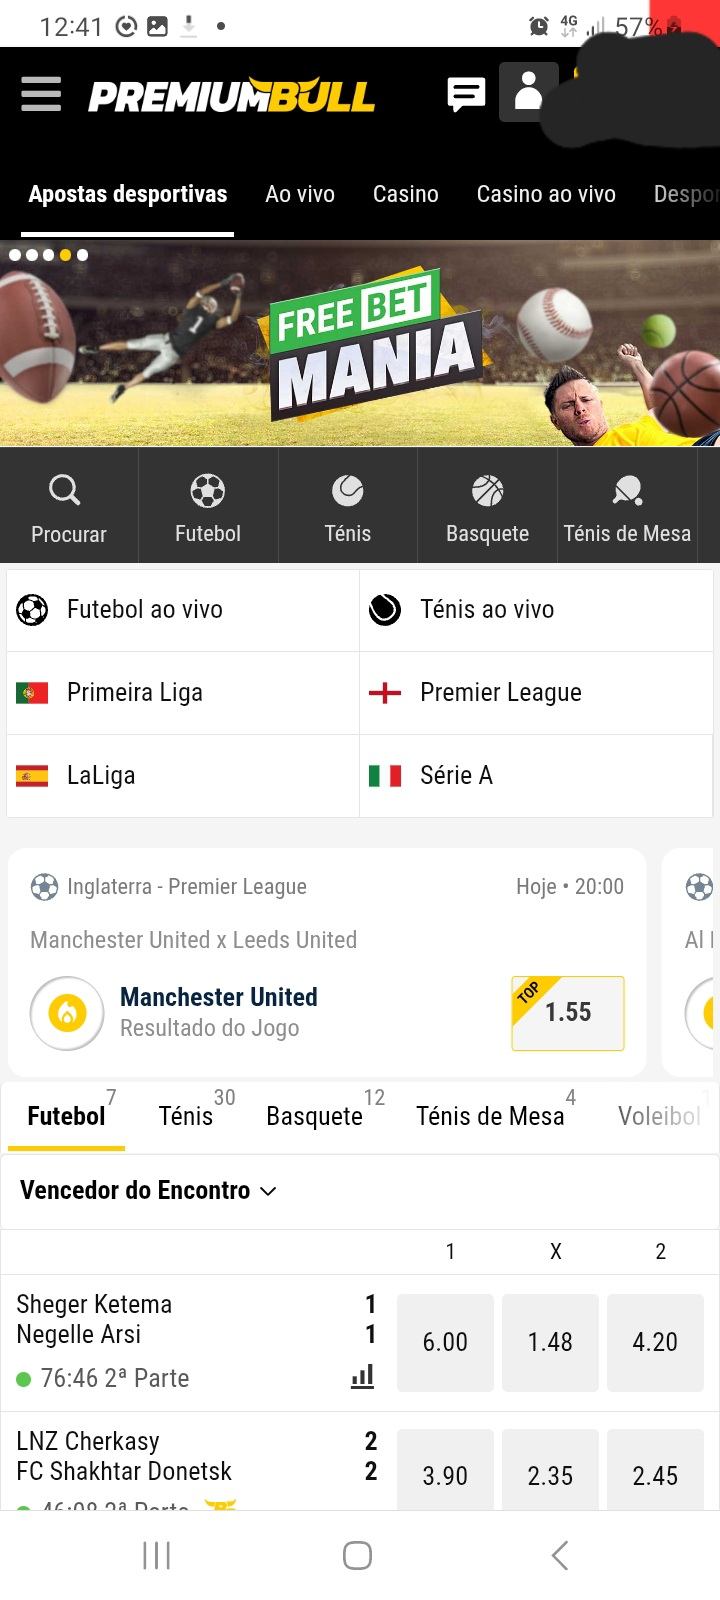Select the Basquete tab in events list
This screenshot has height=1600, width=720.
(x=314, y=1116)
